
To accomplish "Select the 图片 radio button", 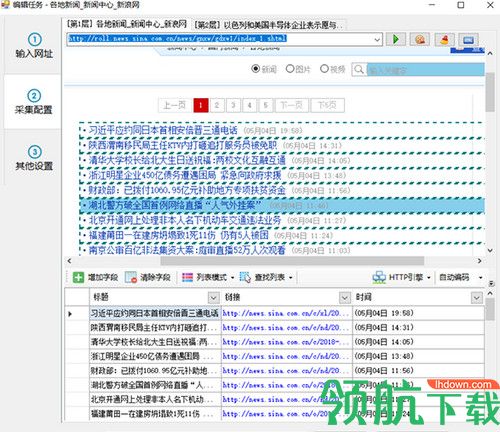I will click(x=290, y=69).
